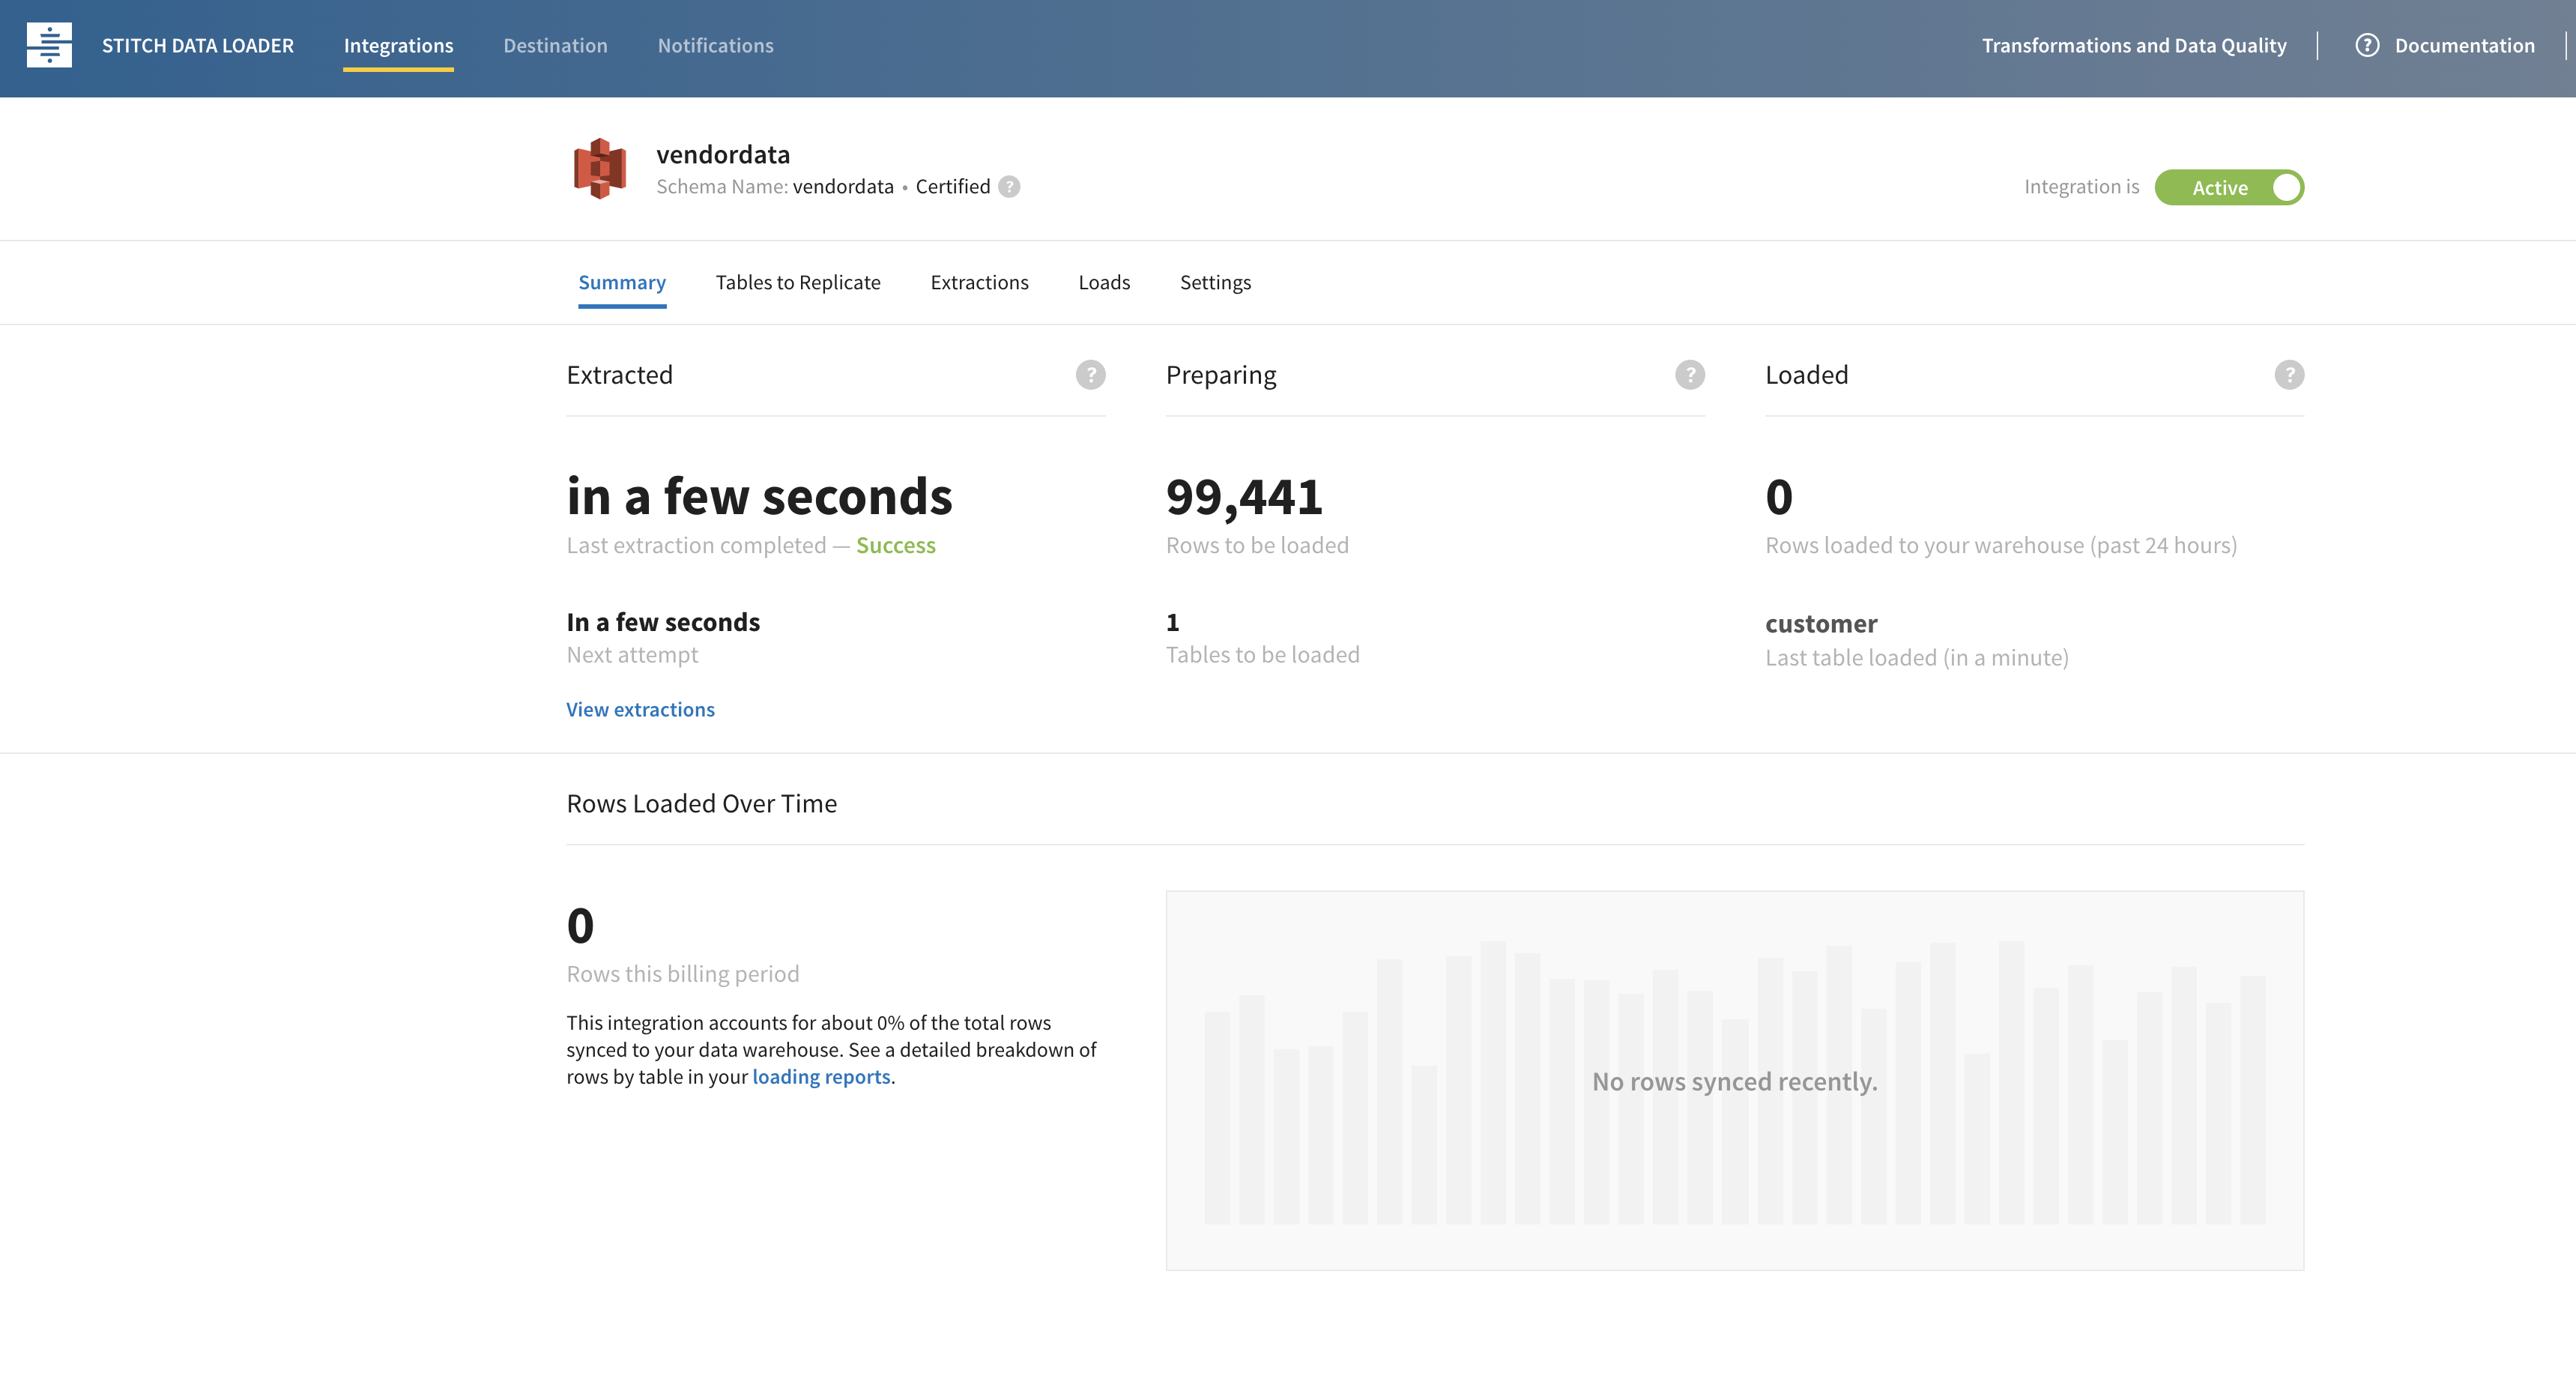Select the Summary tab

coord(621,283)
